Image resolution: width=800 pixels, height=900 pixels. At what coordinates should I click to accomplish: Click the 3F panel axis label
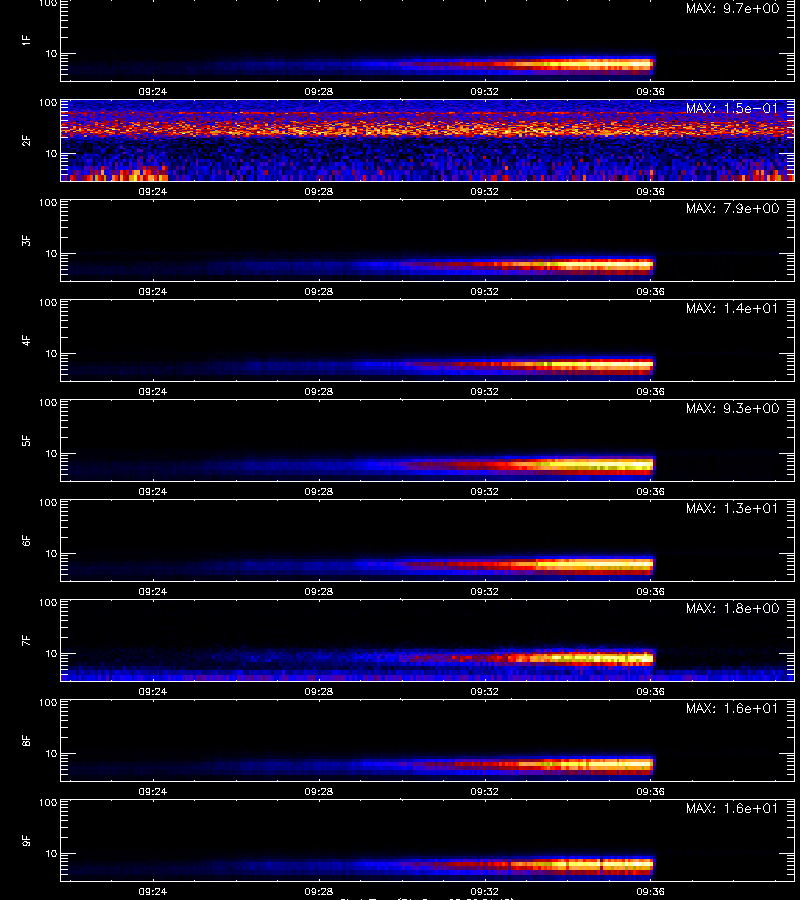tap(26, 240)
